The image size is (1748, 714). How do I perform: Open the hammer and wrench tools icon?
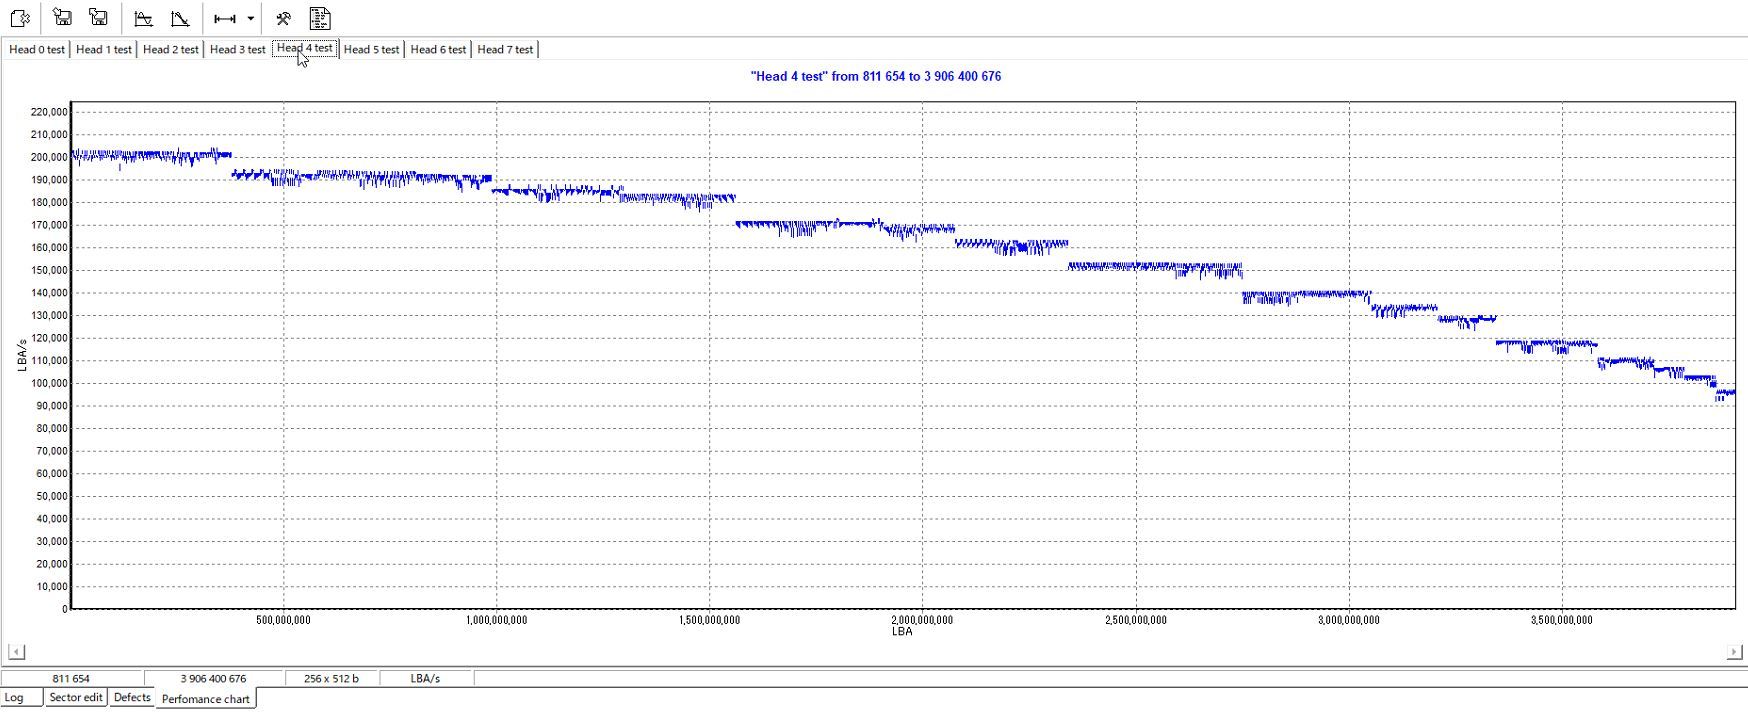[x=283, y=18]
